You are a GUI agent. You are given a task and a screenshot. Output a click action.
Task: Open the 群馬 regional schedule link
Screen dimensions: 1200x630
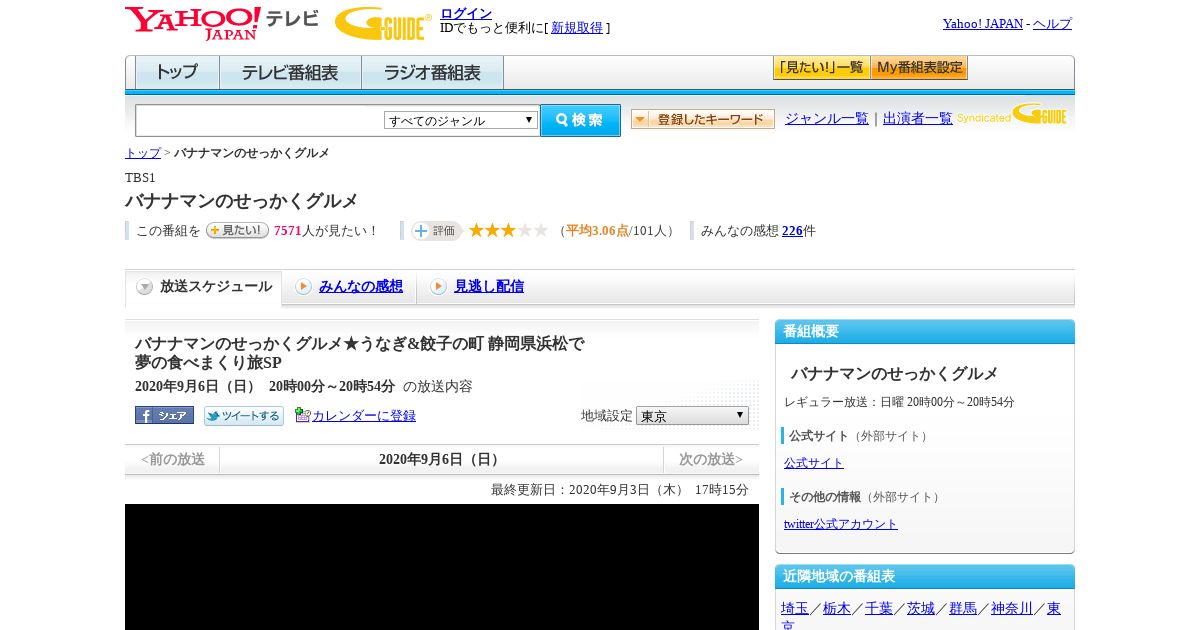tap(963, 608)
